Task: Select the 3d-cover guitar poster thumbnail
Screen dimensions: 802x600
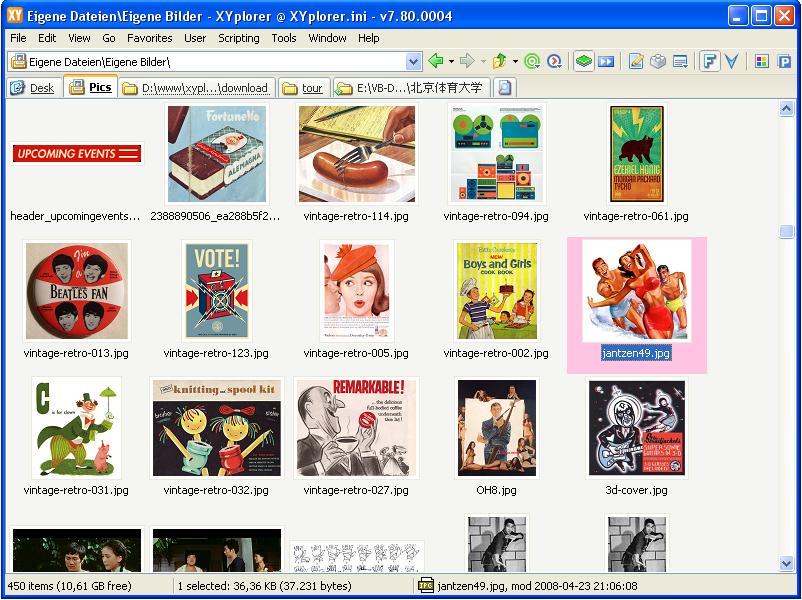Action: [637, 428]
